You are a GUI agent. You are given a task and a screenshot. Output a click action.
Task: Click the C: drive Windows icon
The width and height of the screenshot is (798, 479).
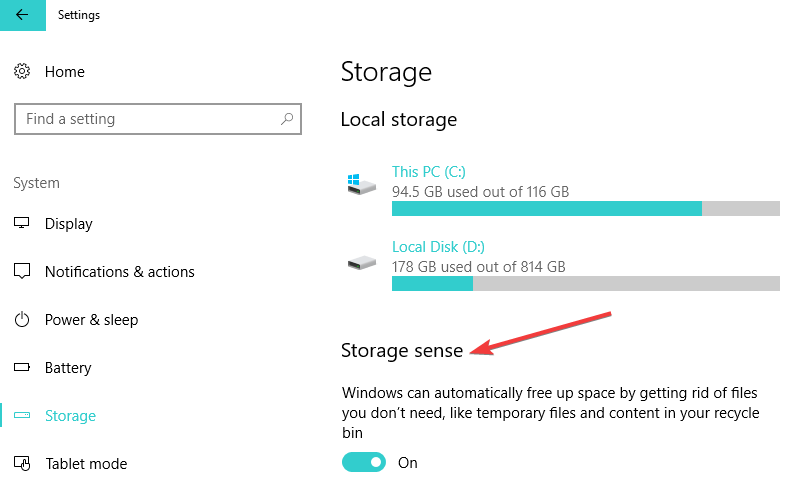(361, 184)
